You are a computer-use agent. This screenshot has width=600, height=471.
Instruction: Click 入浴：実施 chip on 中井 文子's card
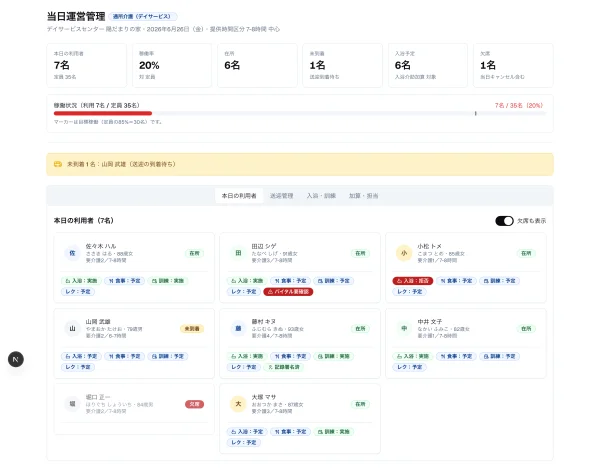point(412,356)
